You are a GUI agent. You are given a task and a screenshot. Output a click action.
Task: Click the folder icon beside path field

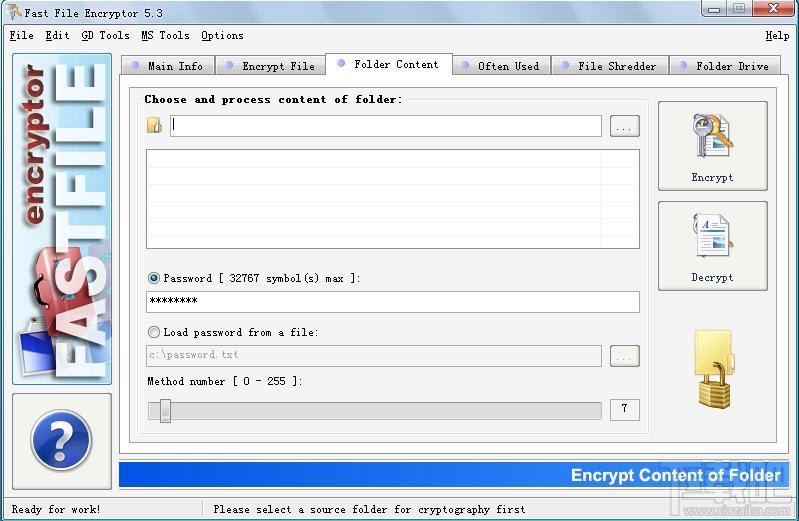click(154, 125)
